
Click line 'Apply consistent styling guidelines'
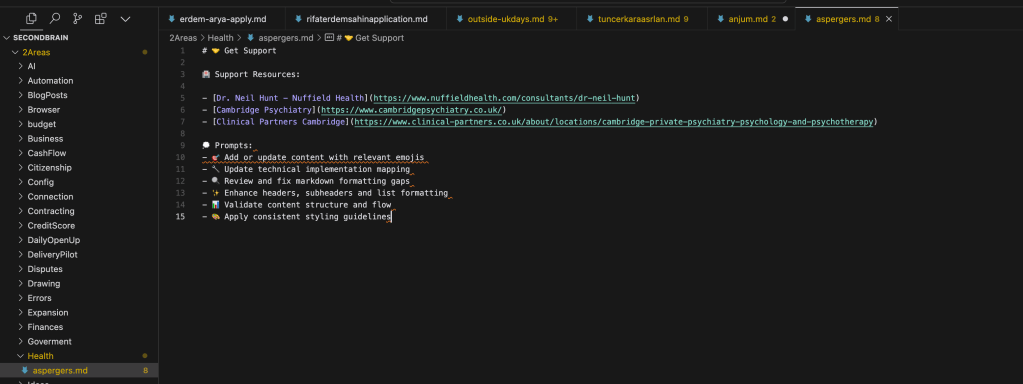point(297,216)
